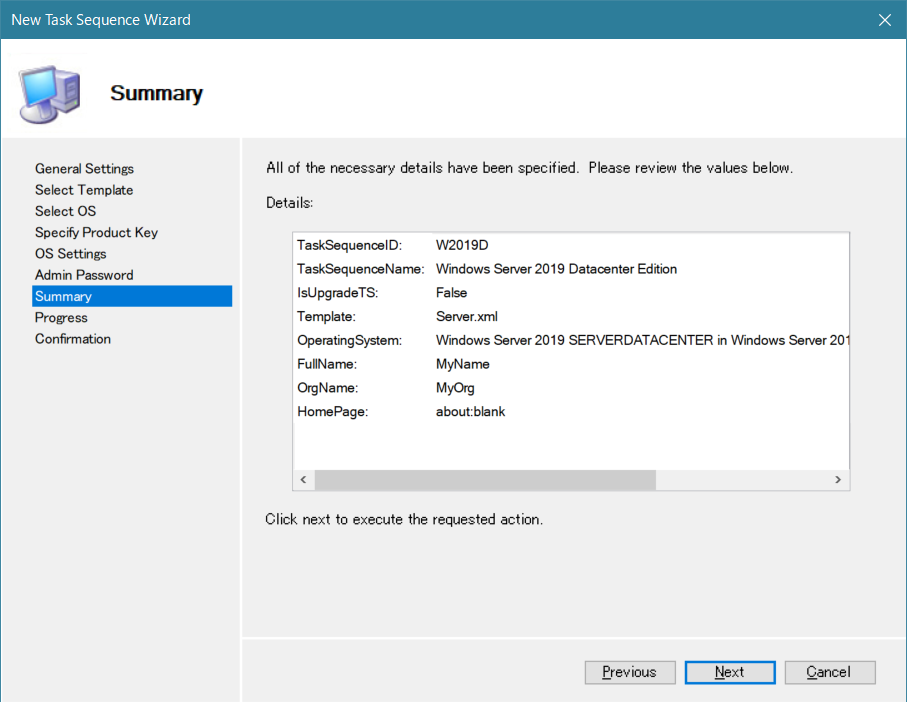Click the FullName: label
Image resolution: width=907 pixels, height=702 pixels.
coord(327,364)
